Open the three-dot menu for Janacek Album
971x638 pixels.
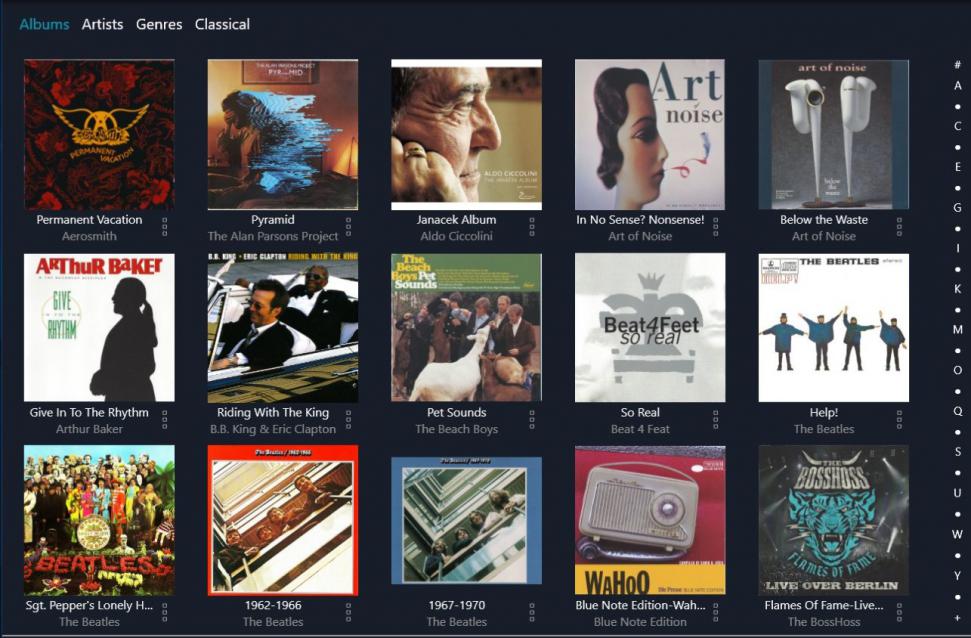[x=532, y=227]
